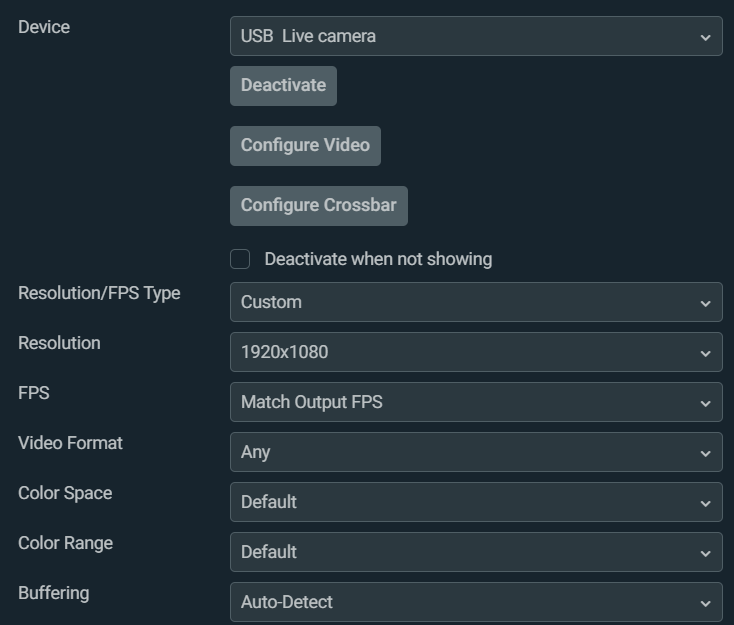Click the chevron arrow on the Device dropdown

click(x=705, y=37)
